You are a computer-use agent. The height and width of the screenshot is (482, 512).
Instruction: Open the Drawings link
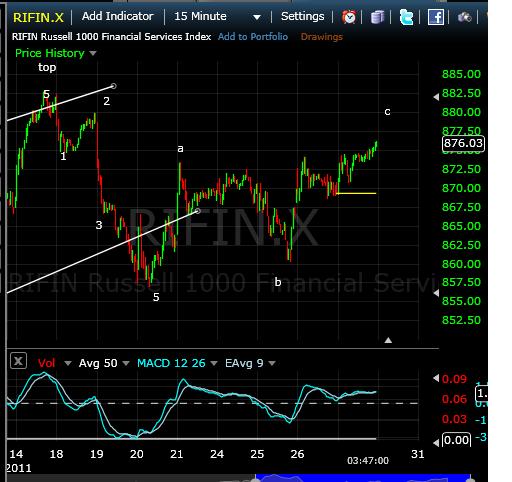point(322,37)
